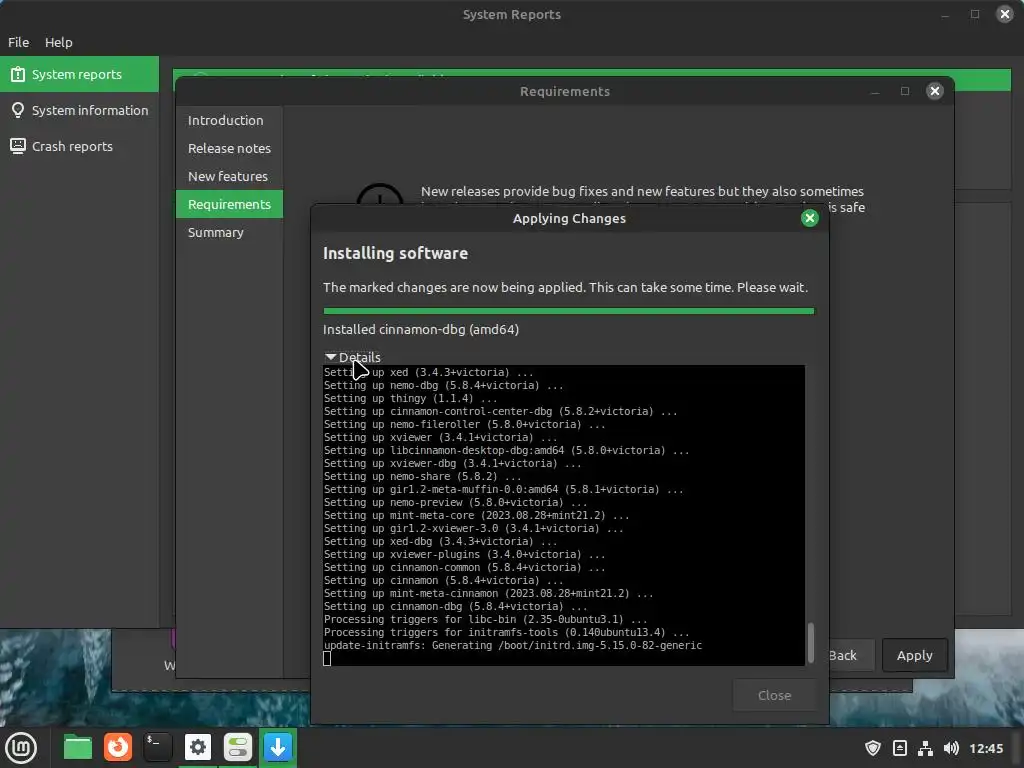Screen dimensions: 1024x768
Task: Open the System Settings gear taskbar item
Action: [198, 748]
